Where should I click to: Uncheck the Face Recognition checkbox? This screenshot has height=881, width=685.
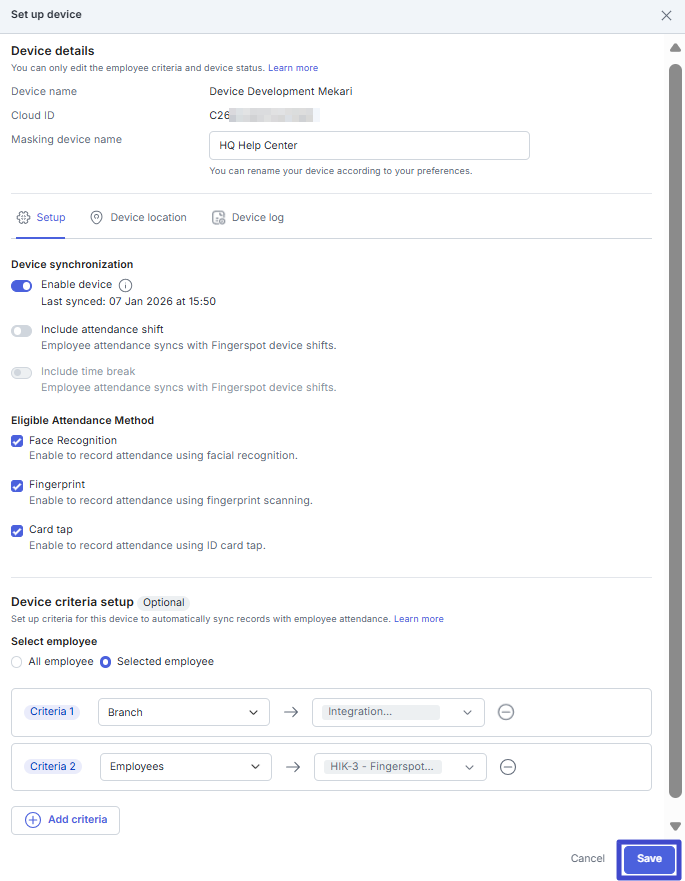[17, 441]
